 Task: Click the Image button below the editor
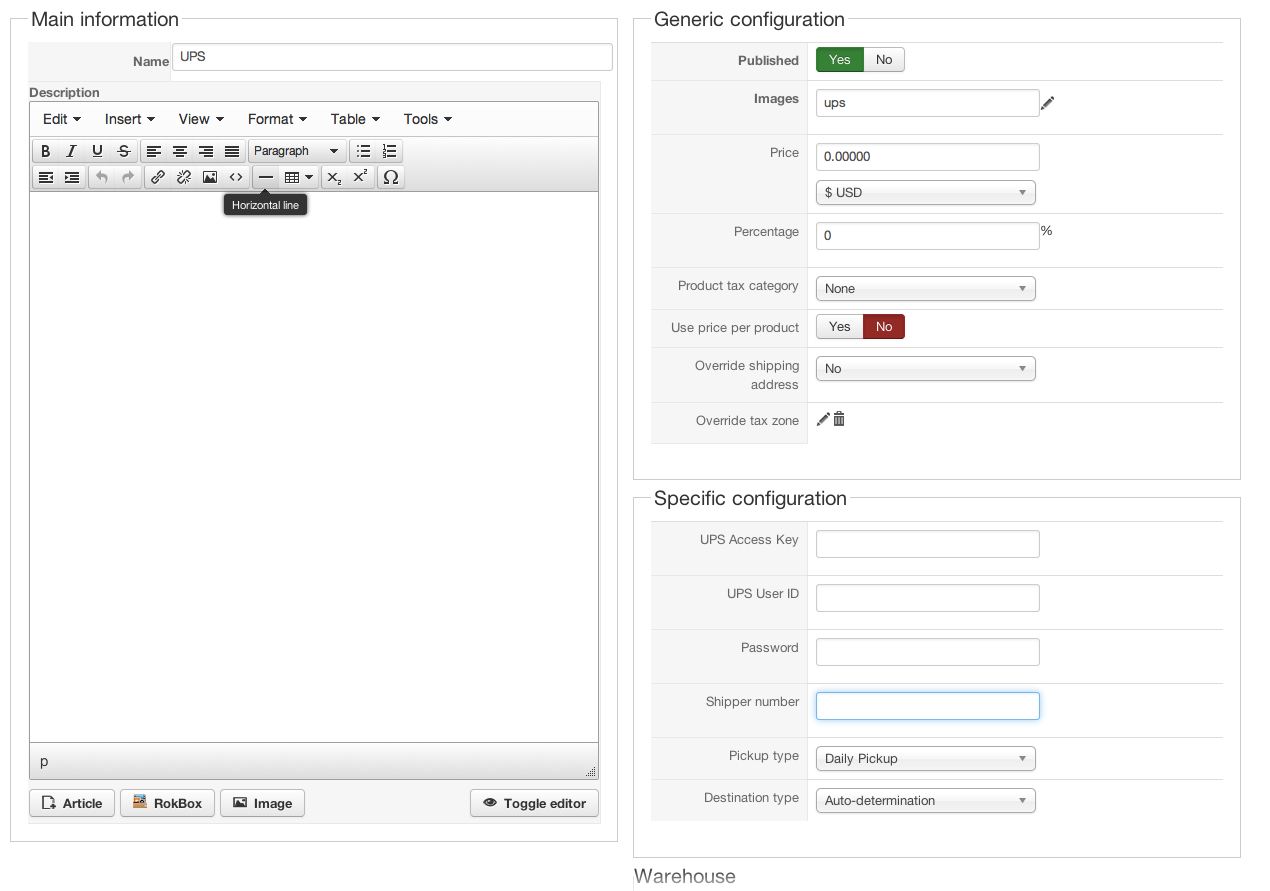(262, 803)
